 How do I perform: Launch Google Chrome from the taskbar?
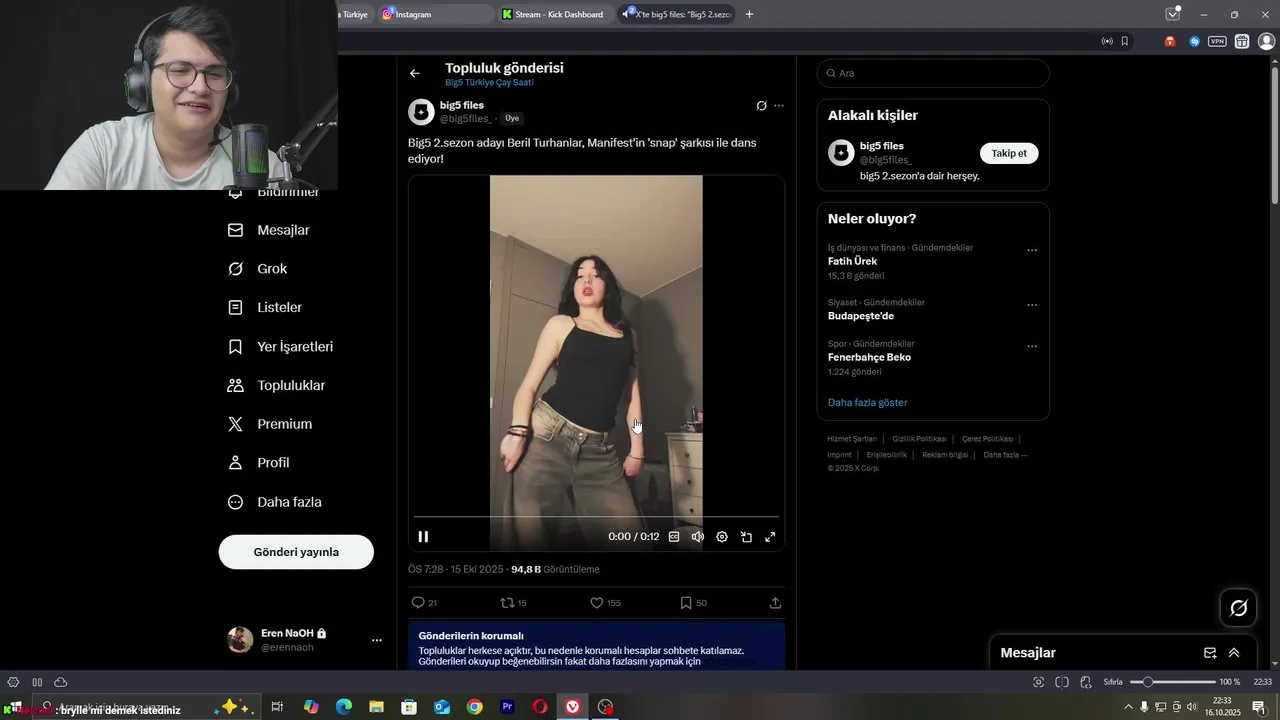click(474, 707)
